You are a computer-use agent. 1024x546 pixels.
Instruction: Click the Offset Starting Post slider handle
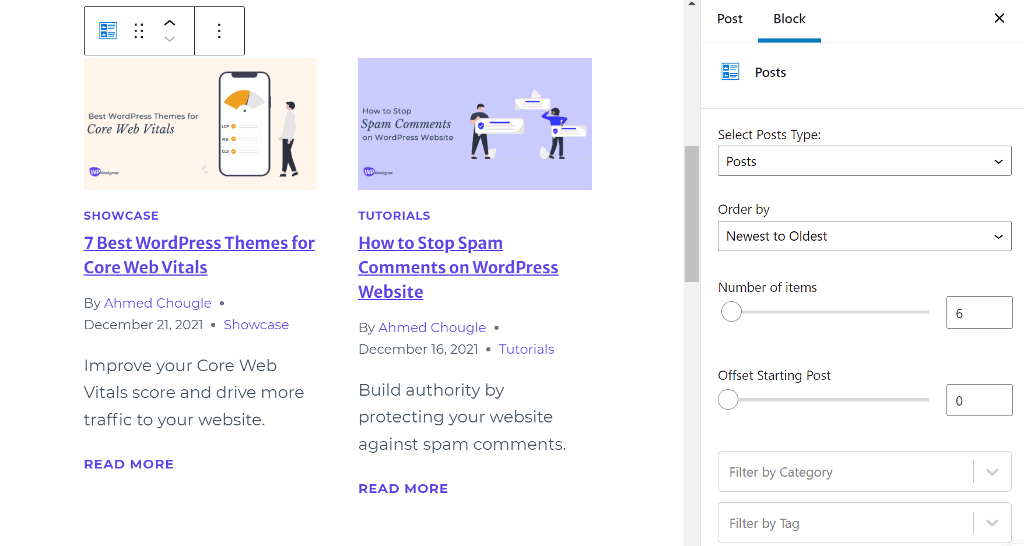728,400
